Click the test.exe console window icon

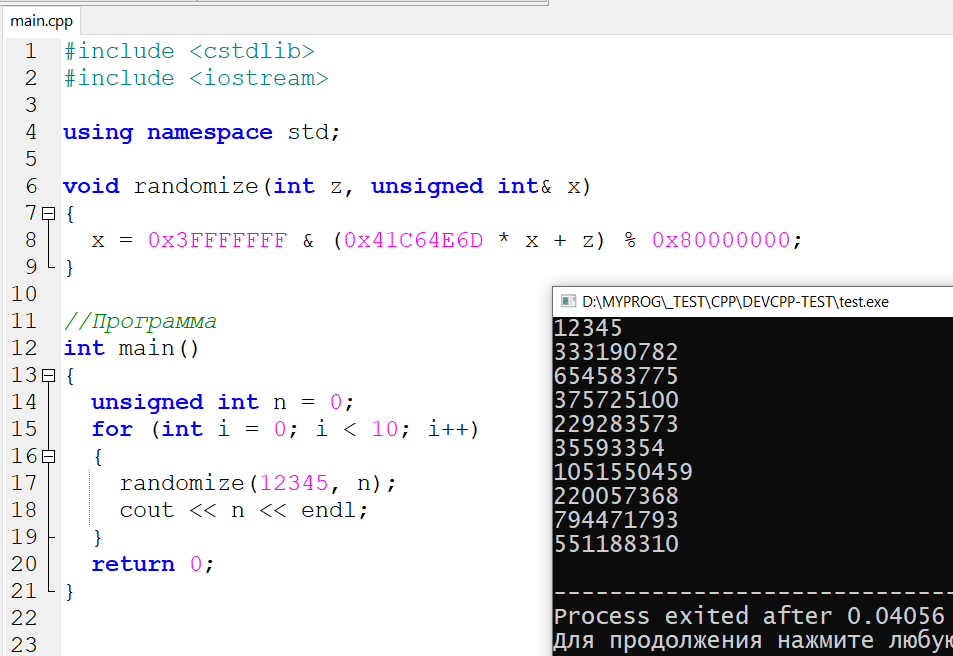(x=568, y=301)
